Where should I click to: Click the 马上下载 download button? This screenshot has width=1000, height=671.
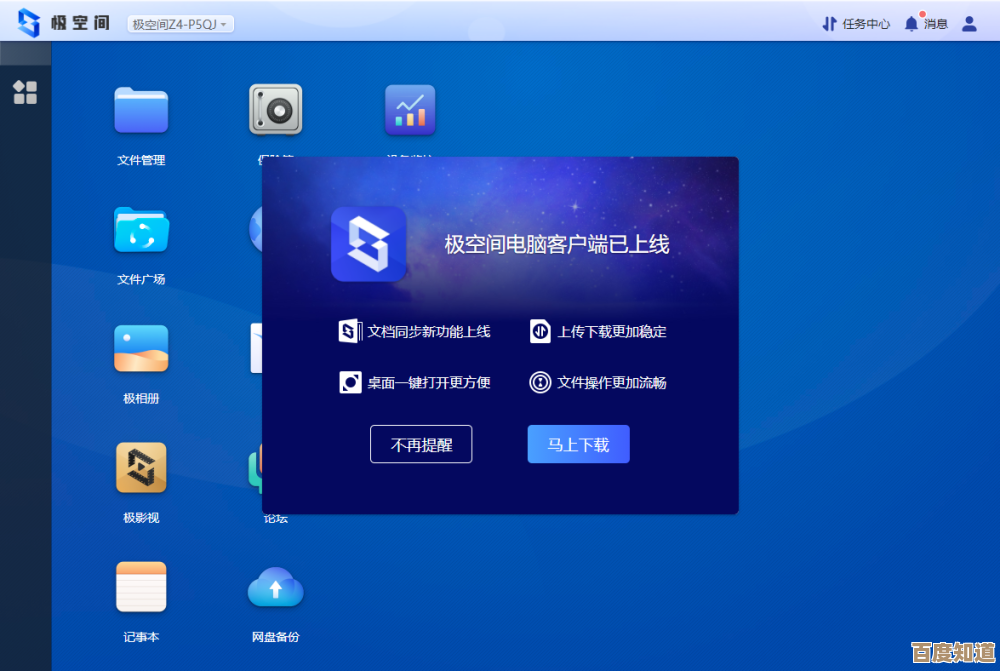[578, 445]
